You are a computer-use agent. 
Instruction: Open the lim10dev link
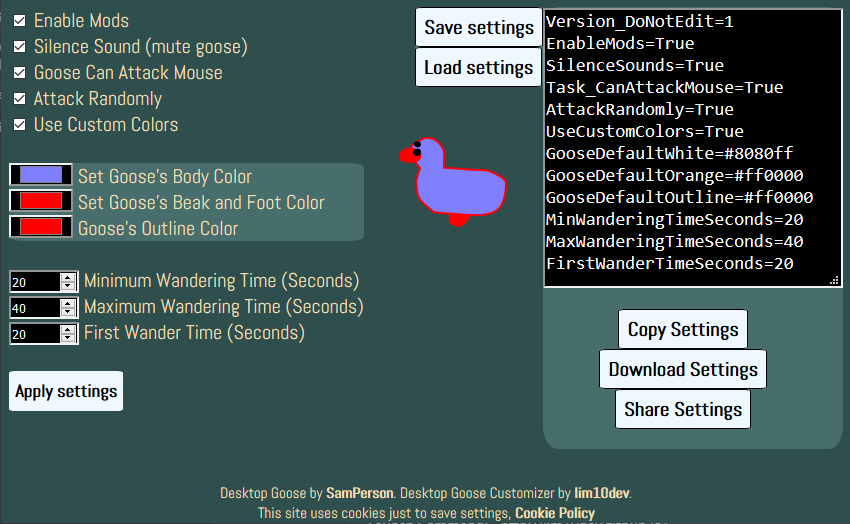[602, 493]
